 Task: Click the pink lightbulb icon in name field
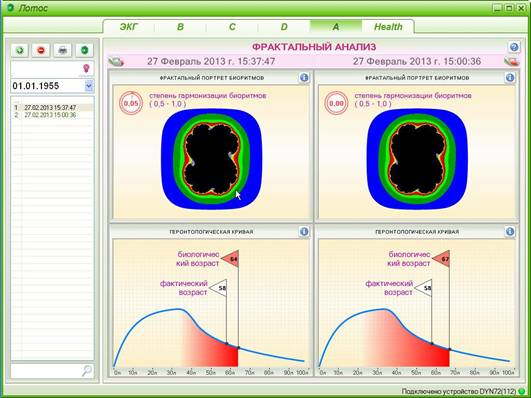[x=86, y=68]
